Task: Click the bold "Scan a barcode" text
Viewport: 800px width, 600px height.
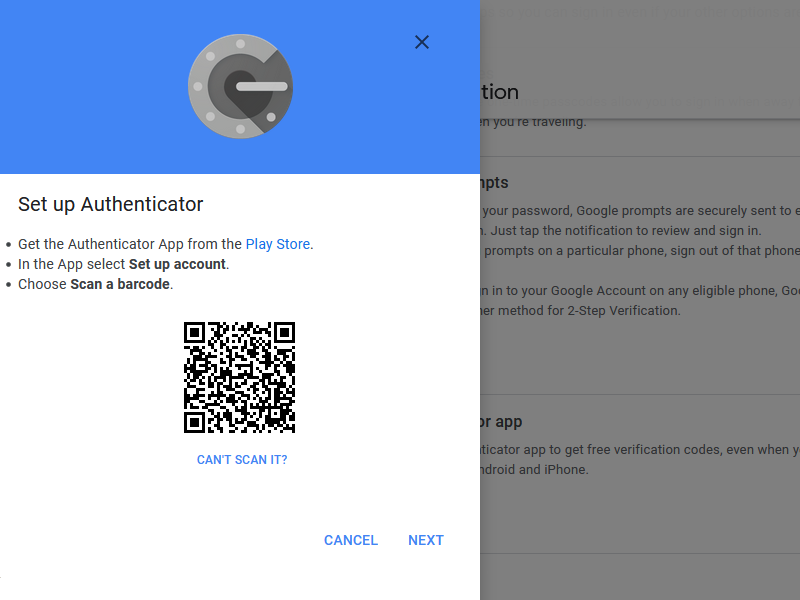Action: click(x=120, y=284)
